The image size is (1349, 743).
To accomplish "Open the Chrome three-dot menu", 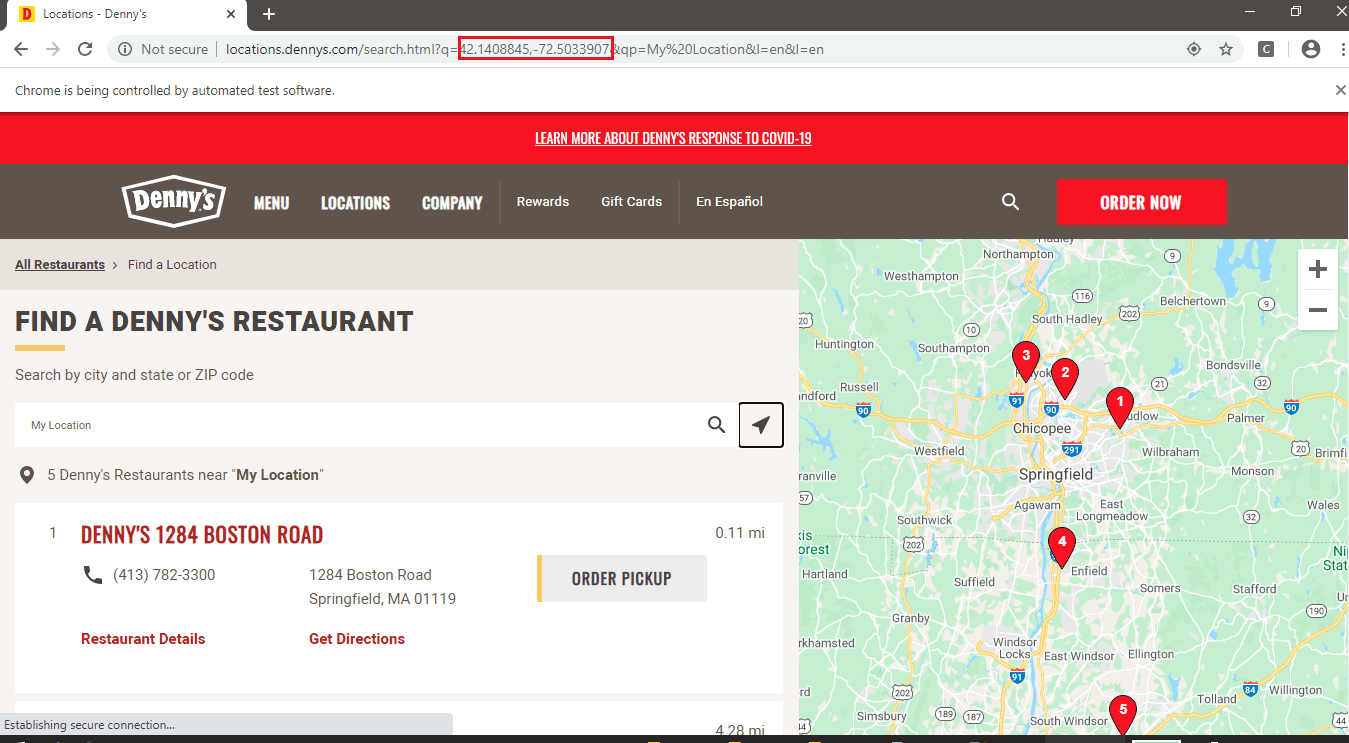I will coord(1342,48).
